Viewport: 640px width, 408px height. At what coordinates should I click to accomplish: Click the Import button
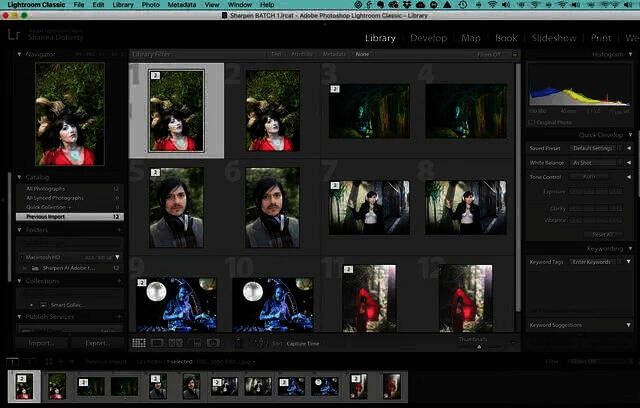coord(41,343)
